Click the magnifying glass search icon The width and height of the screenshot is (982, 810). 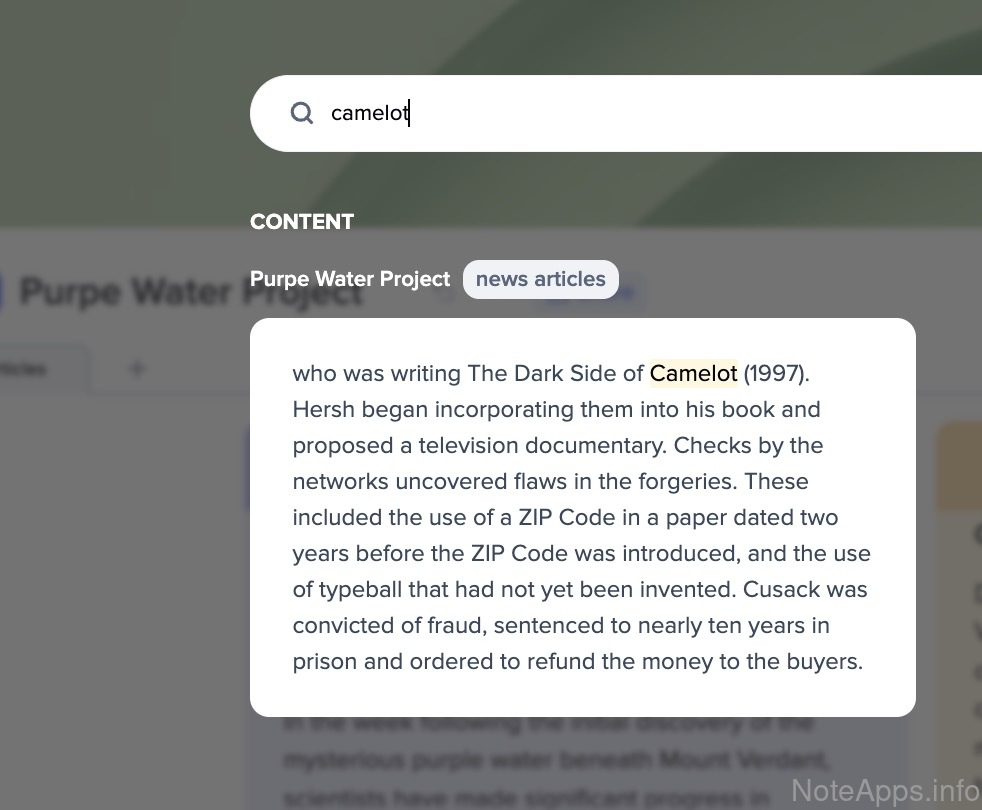(x=302, y=113)
